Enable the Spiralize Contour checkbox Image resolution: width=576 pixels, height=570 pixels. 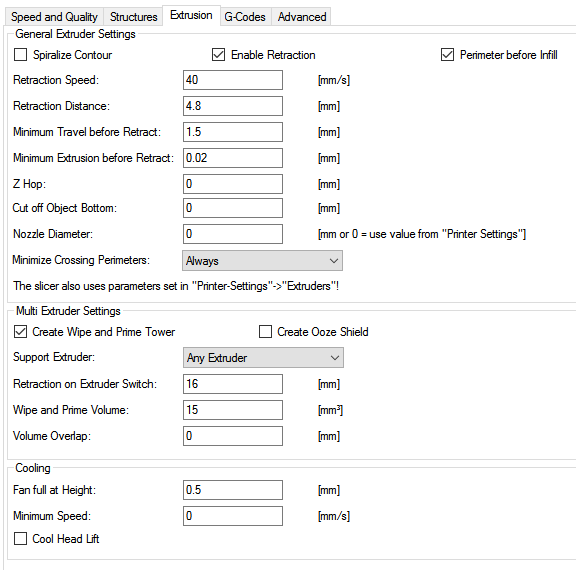(21, 55)
